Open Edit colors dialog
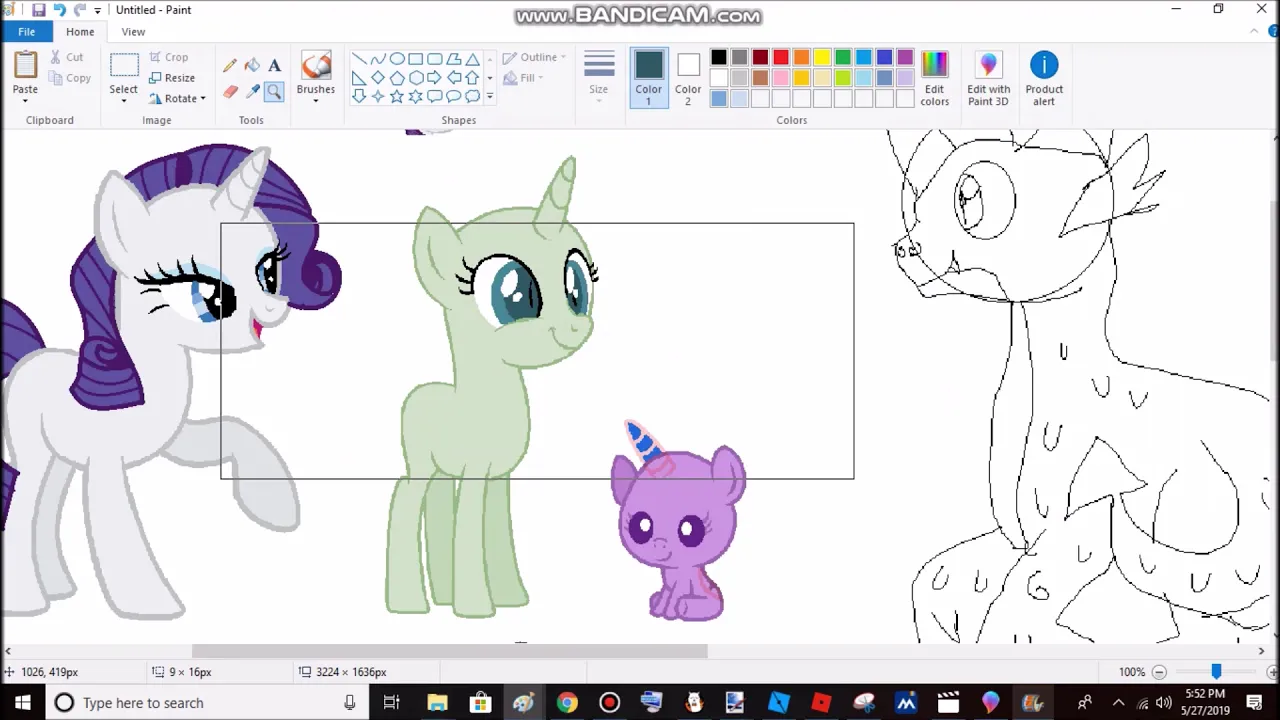 935,78
